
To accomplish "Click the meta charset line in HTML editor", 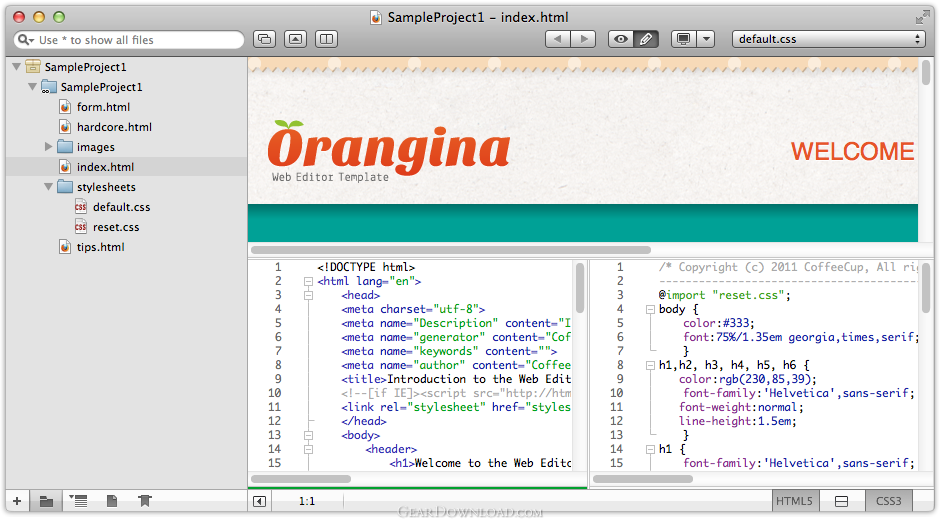I will tap(413, 309).
